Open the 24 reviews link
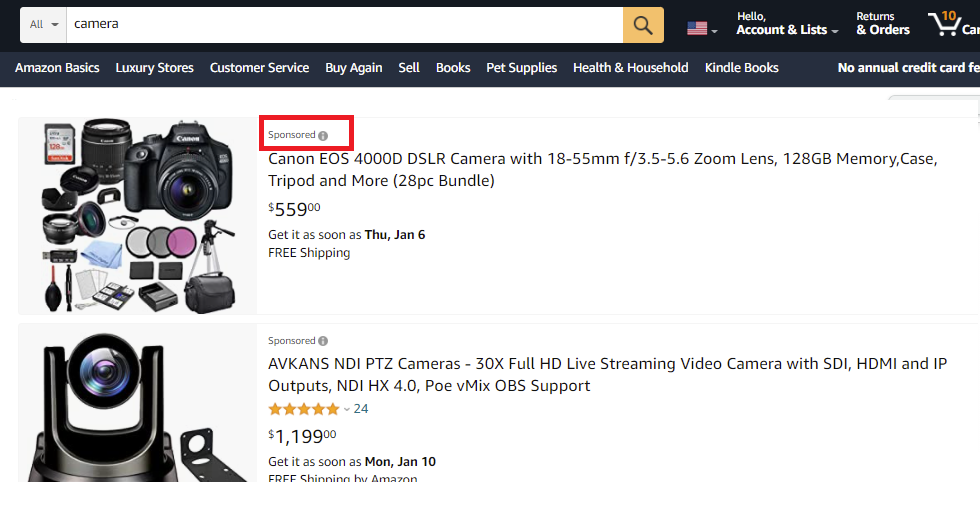The image size is (980, 510). [361, 409]
